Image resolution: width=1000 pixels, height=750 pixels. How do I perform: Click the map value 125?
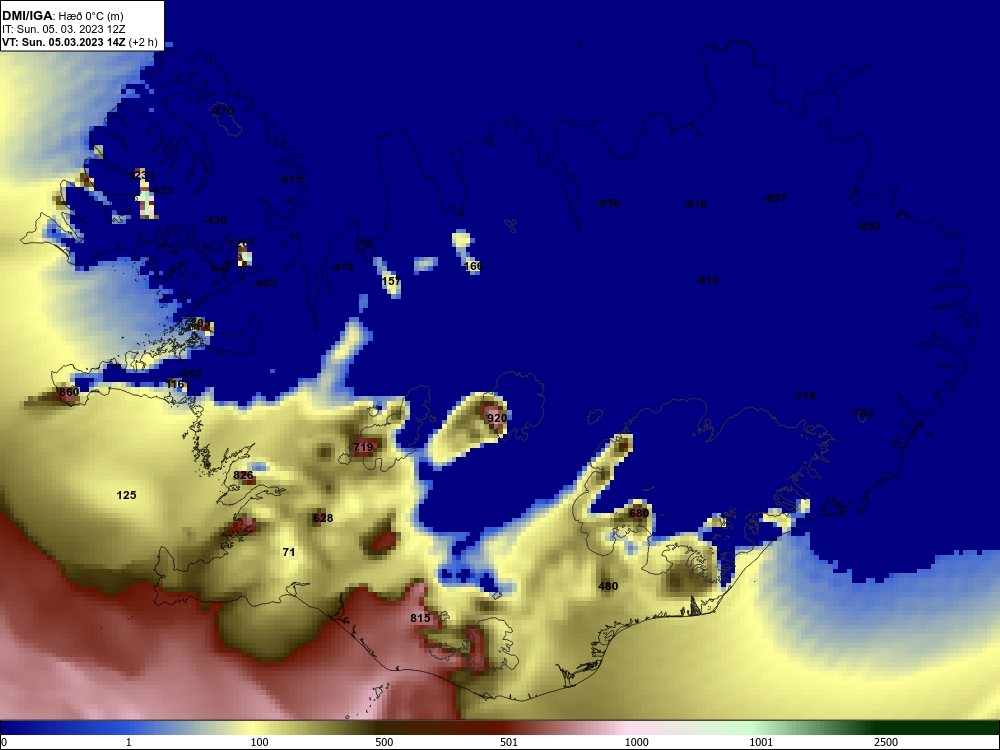tap(126, 495)
